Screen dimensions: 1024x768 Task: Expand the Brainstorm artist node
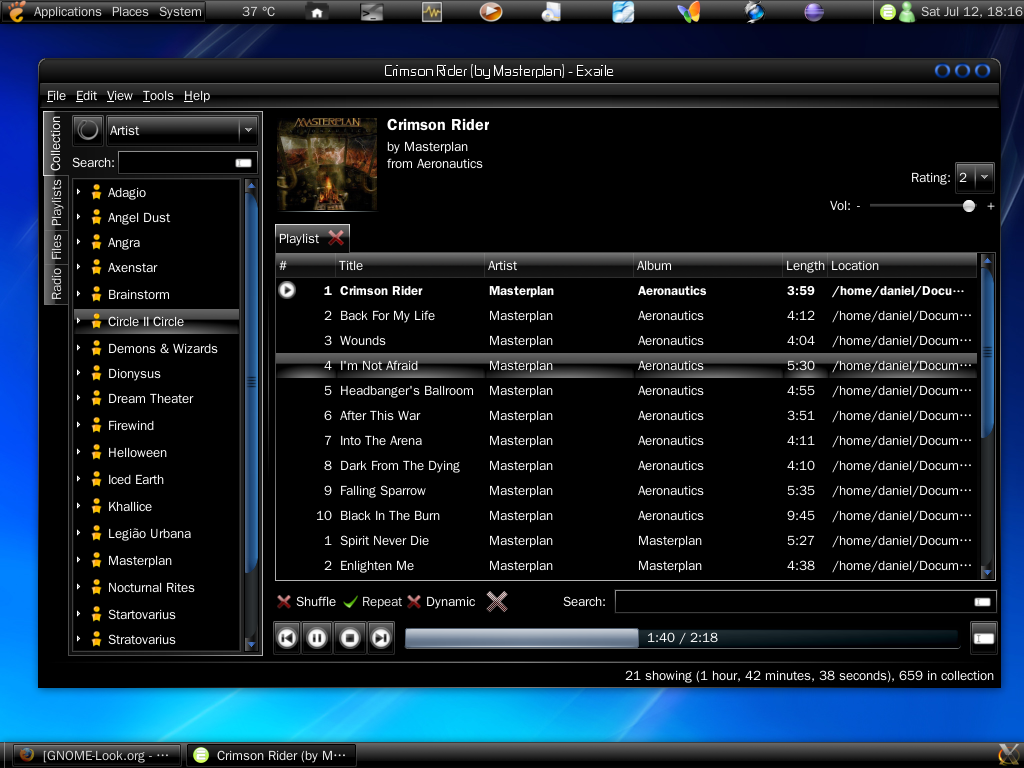click(x=79, y=294)
